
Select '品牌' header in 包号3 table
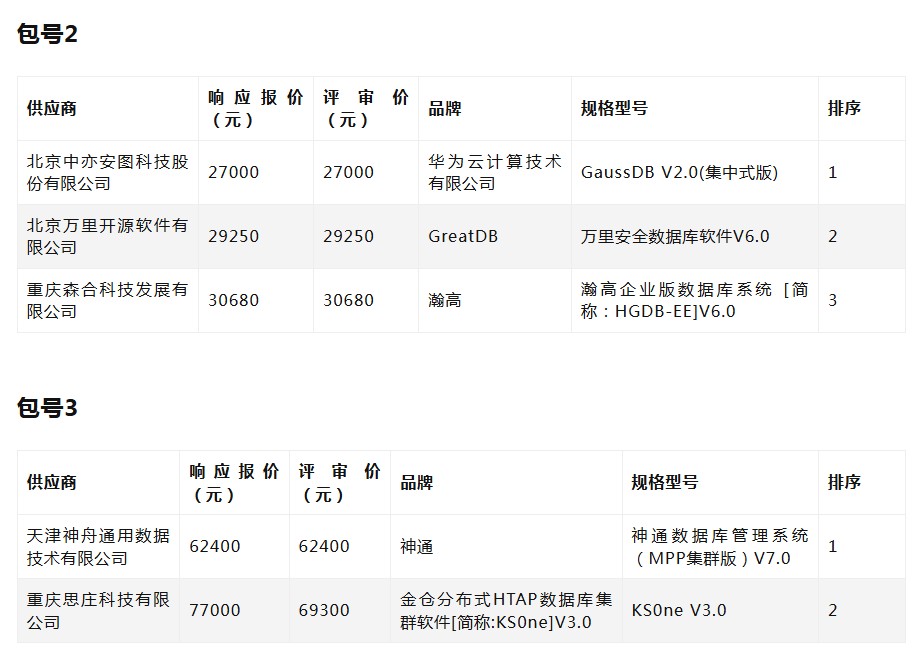point(417,482)
